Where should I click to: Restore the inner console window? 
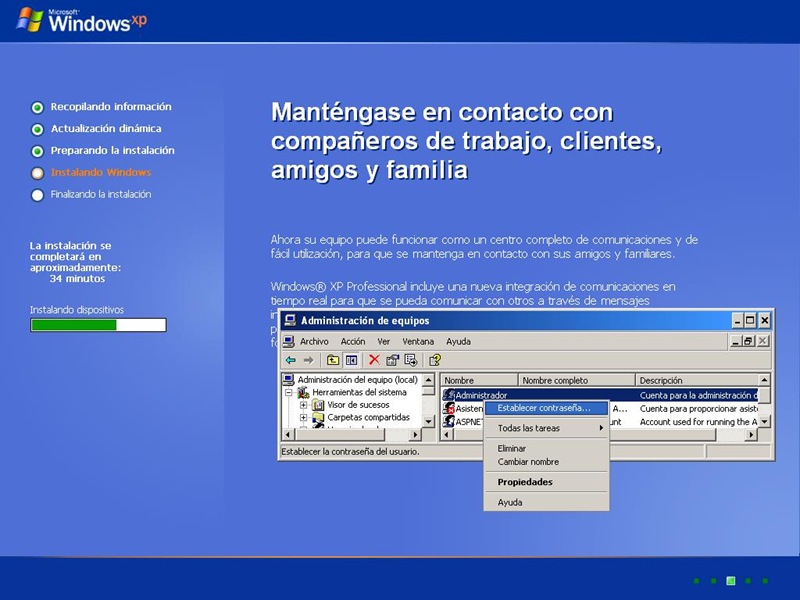coord(748,341)
